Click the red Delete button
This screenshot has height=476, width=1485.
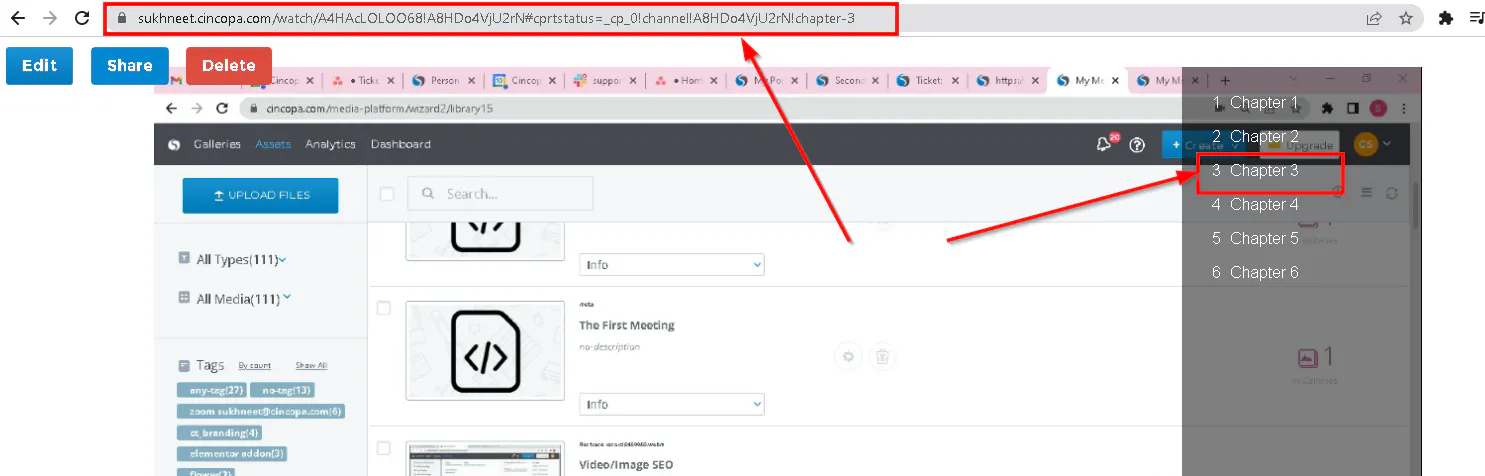coord(229,66)
